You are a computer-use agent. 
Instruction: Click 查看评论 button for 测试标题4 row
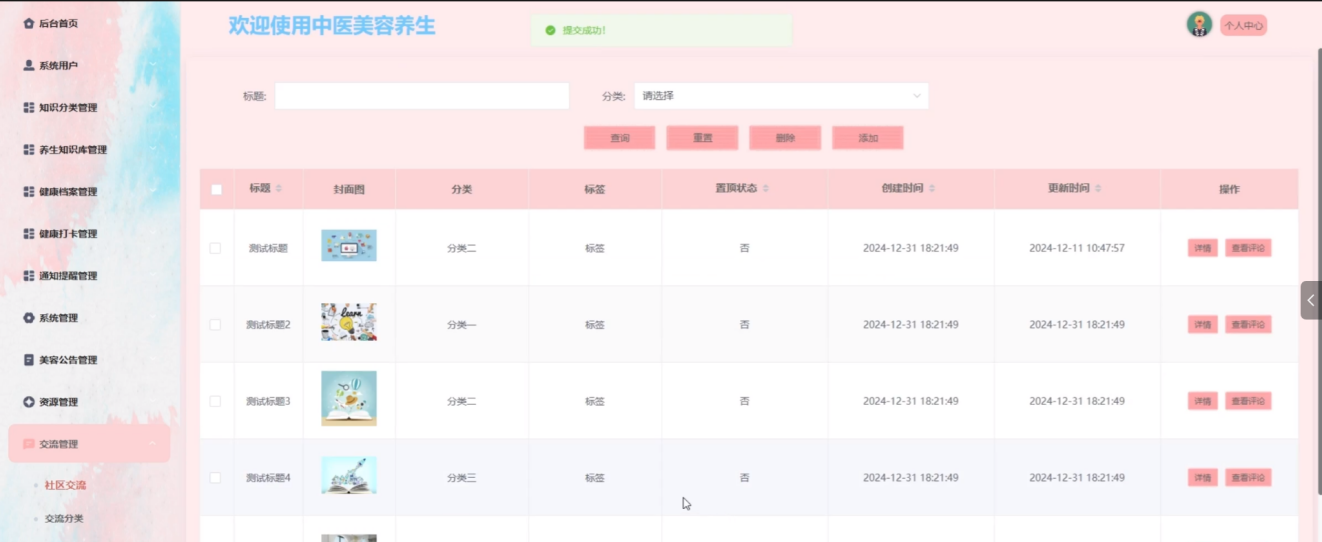pos(1248,478)
